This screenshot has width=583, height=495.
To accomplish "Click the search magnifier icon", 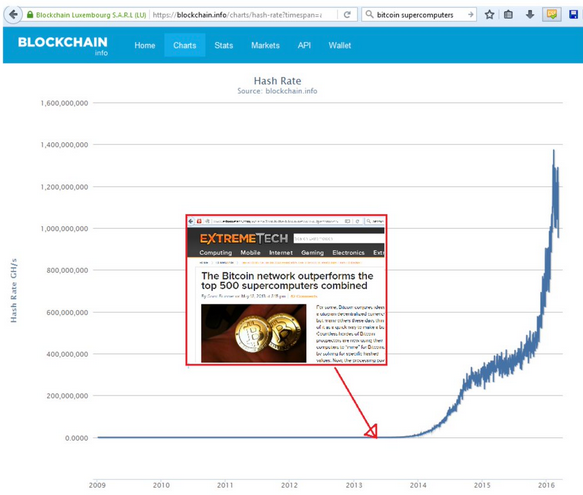I will pos(369,15).
